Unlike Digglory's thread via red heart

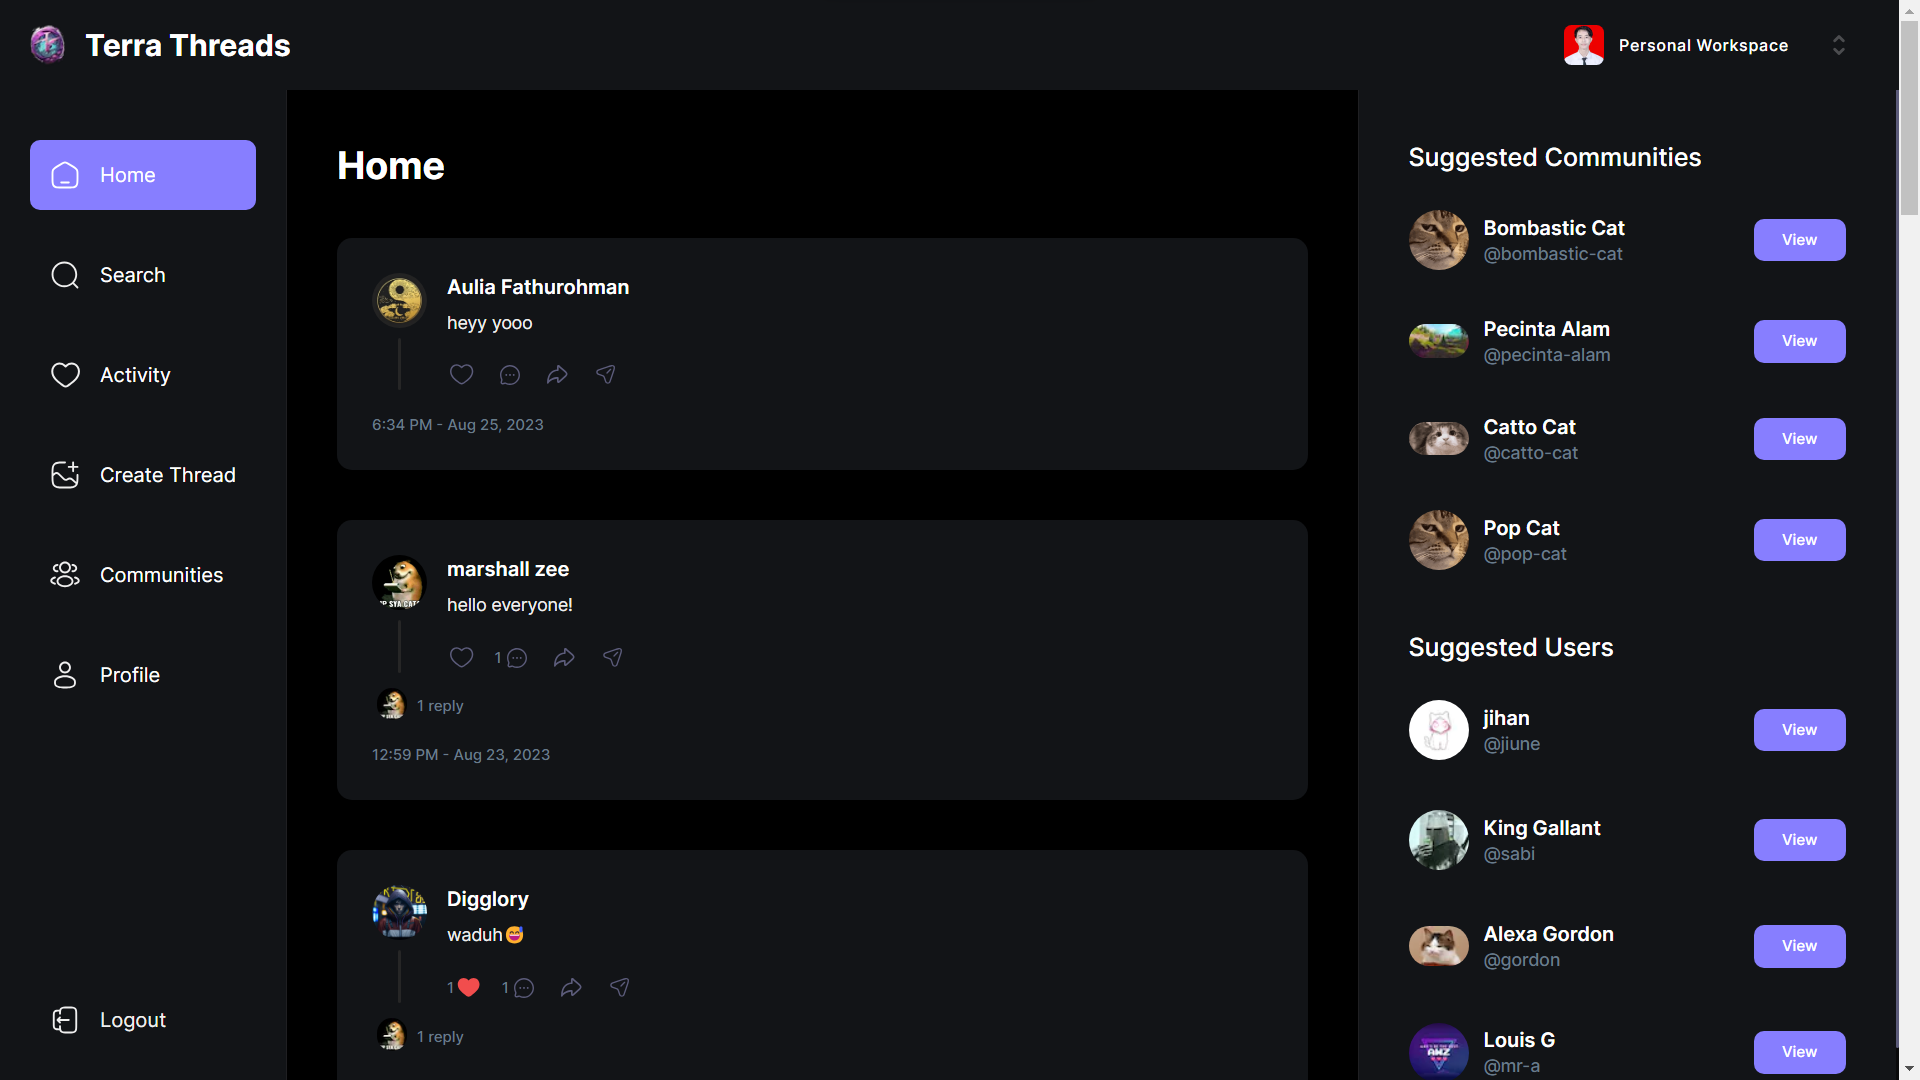pos(468,987)
